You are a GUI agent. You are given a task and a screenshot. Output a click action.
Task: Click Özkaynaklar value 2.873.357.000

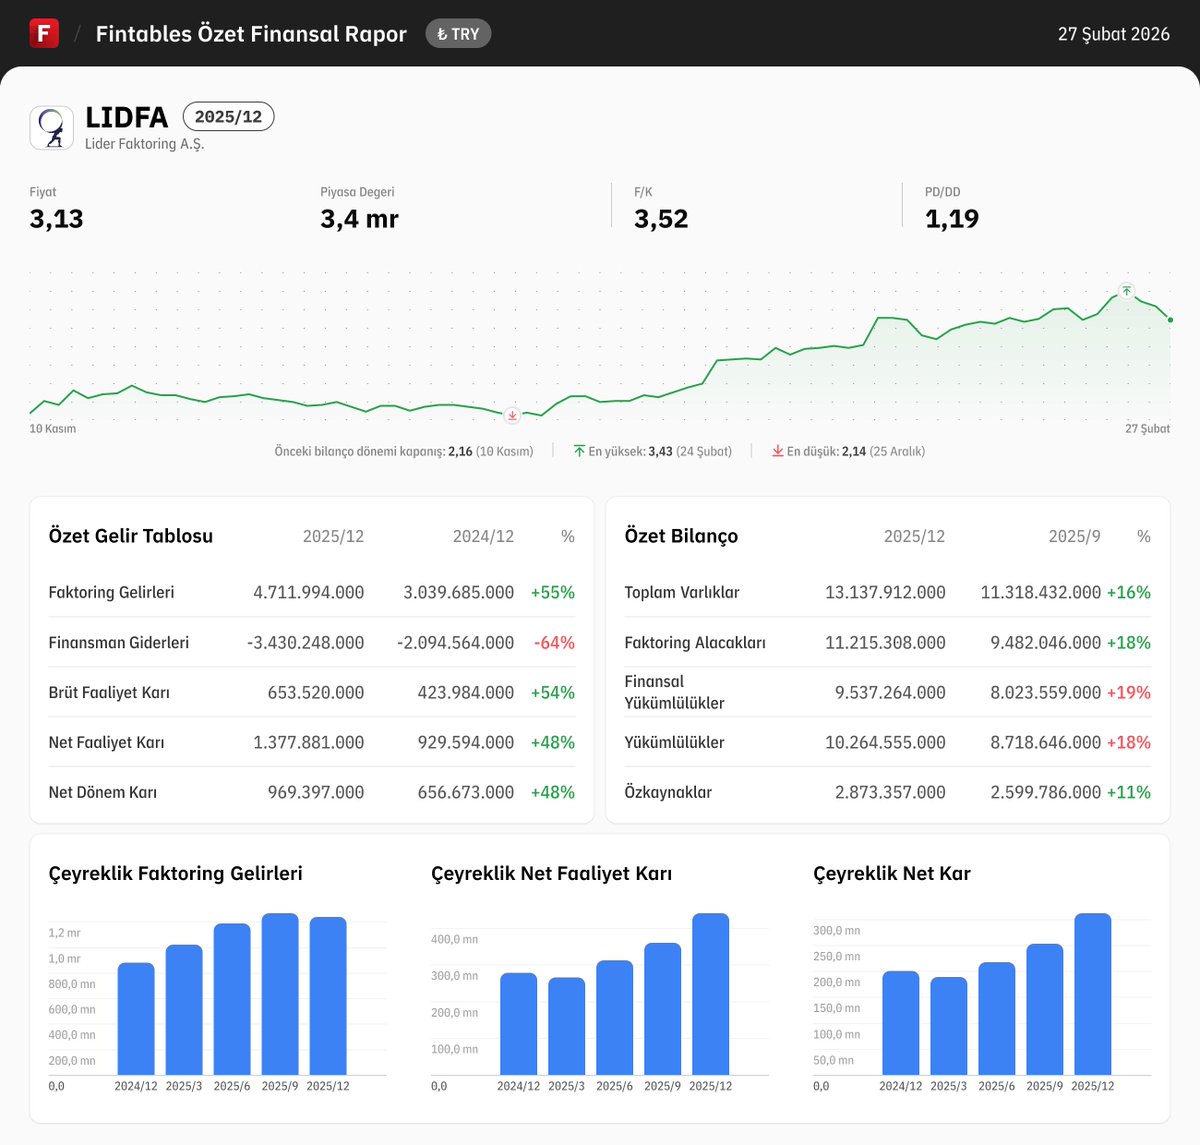tap(890, 792)
